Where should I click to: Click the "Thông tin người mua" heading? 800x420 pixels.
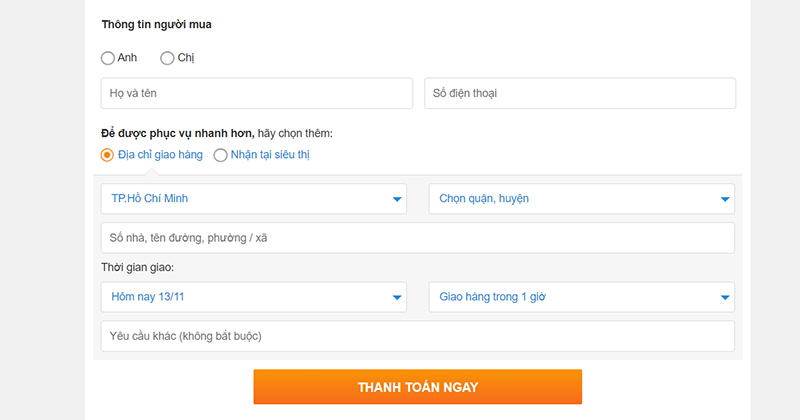155,24
